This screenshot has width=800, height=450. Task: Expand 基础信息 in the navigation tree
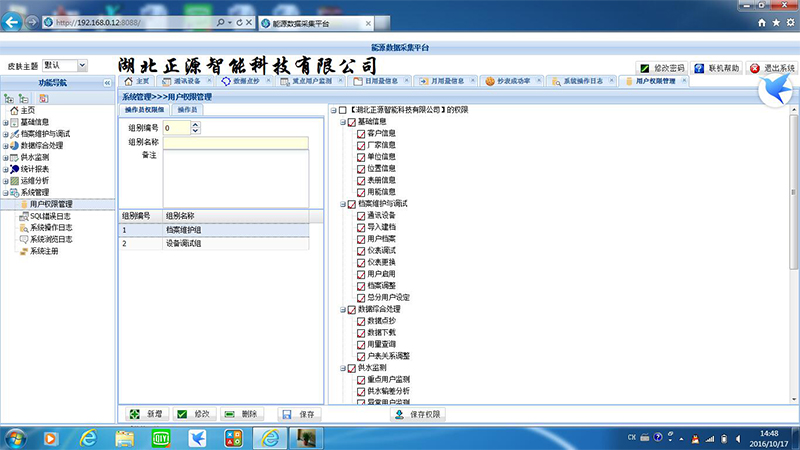point(6,122)
